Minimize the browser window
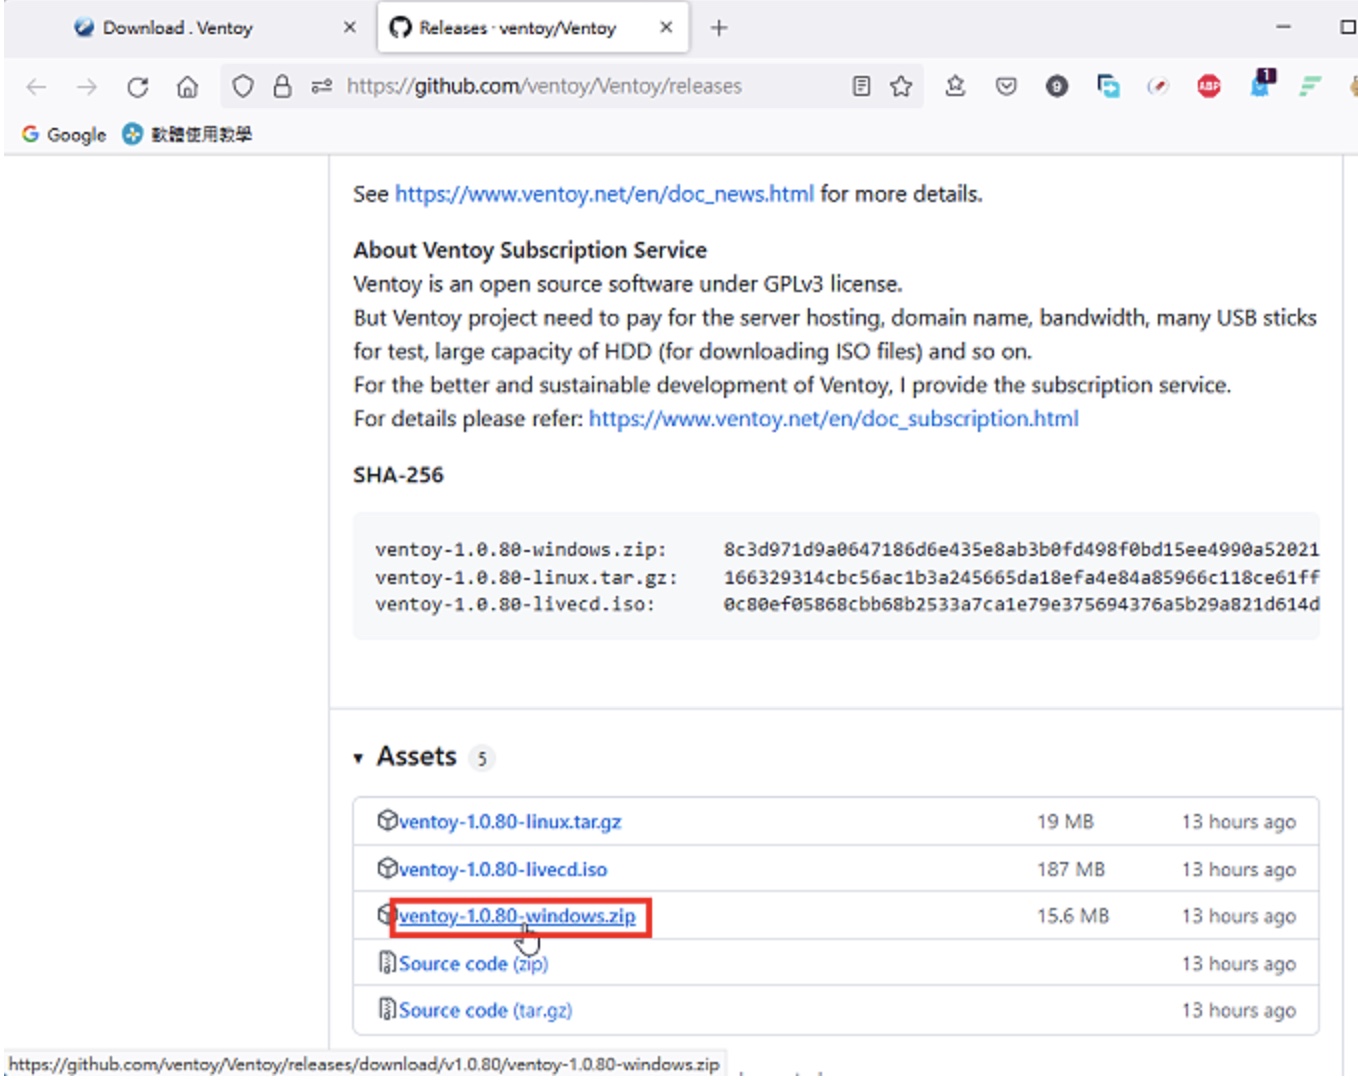Image resolution: width=1358 pixels, height=1080 pixels. (1284, 27)
